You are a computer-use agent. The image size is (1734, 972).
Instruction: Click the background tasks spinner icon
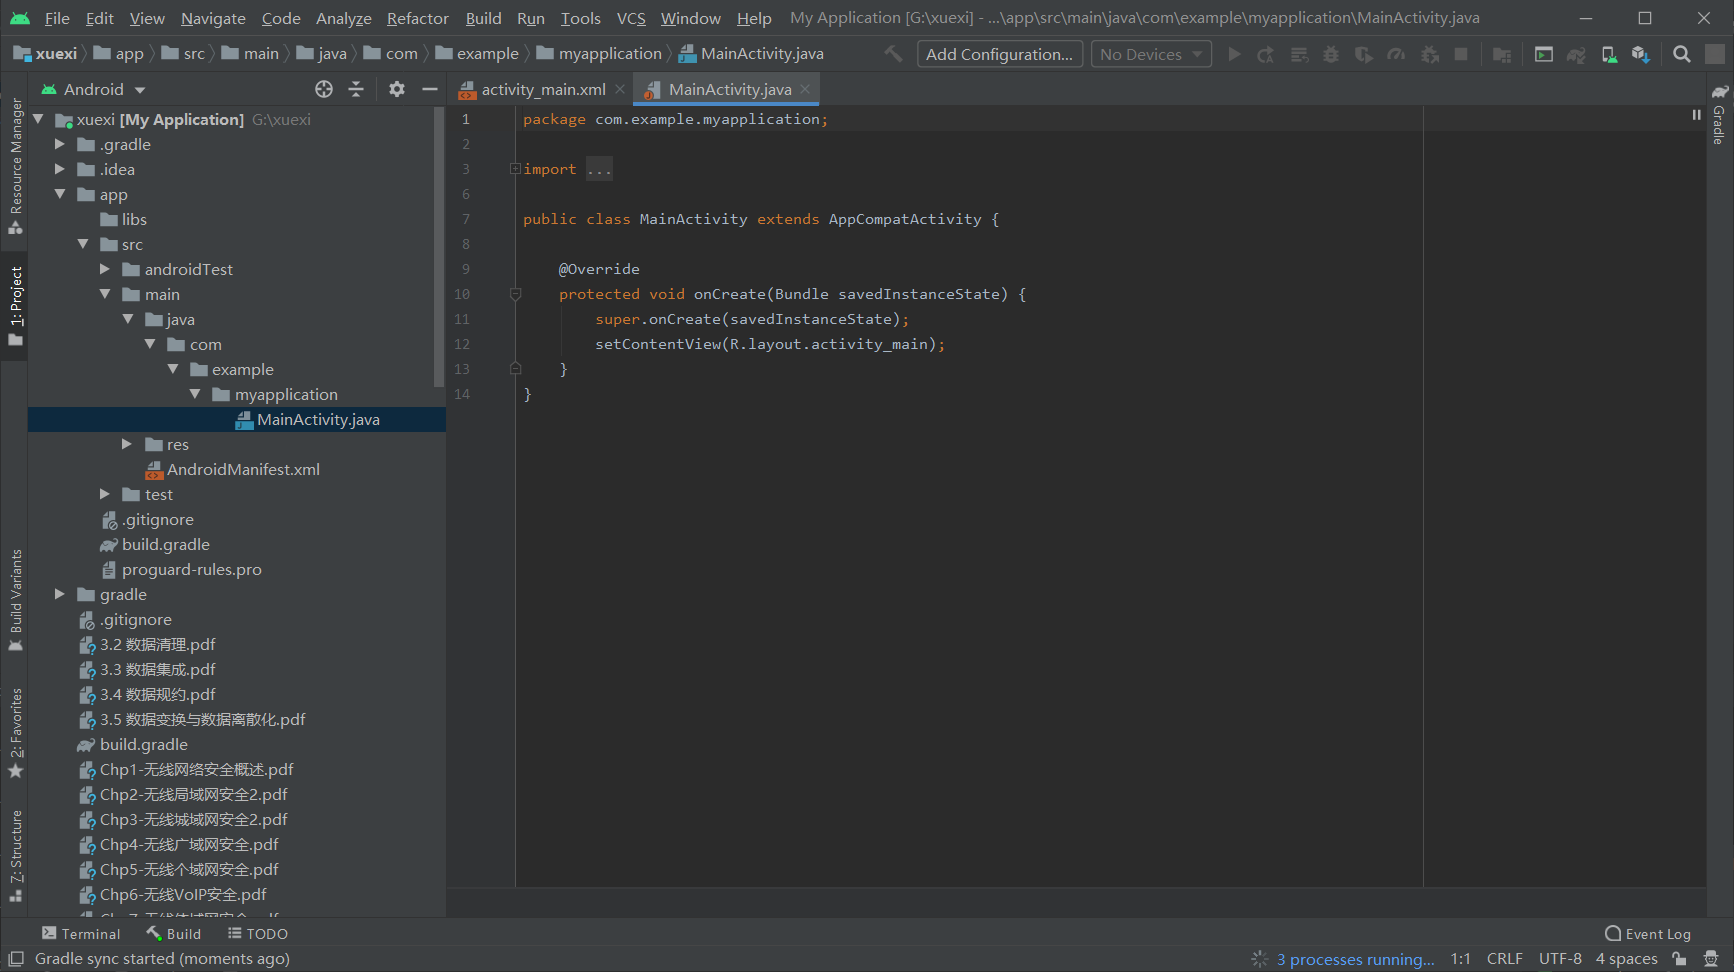[1259, 959]
